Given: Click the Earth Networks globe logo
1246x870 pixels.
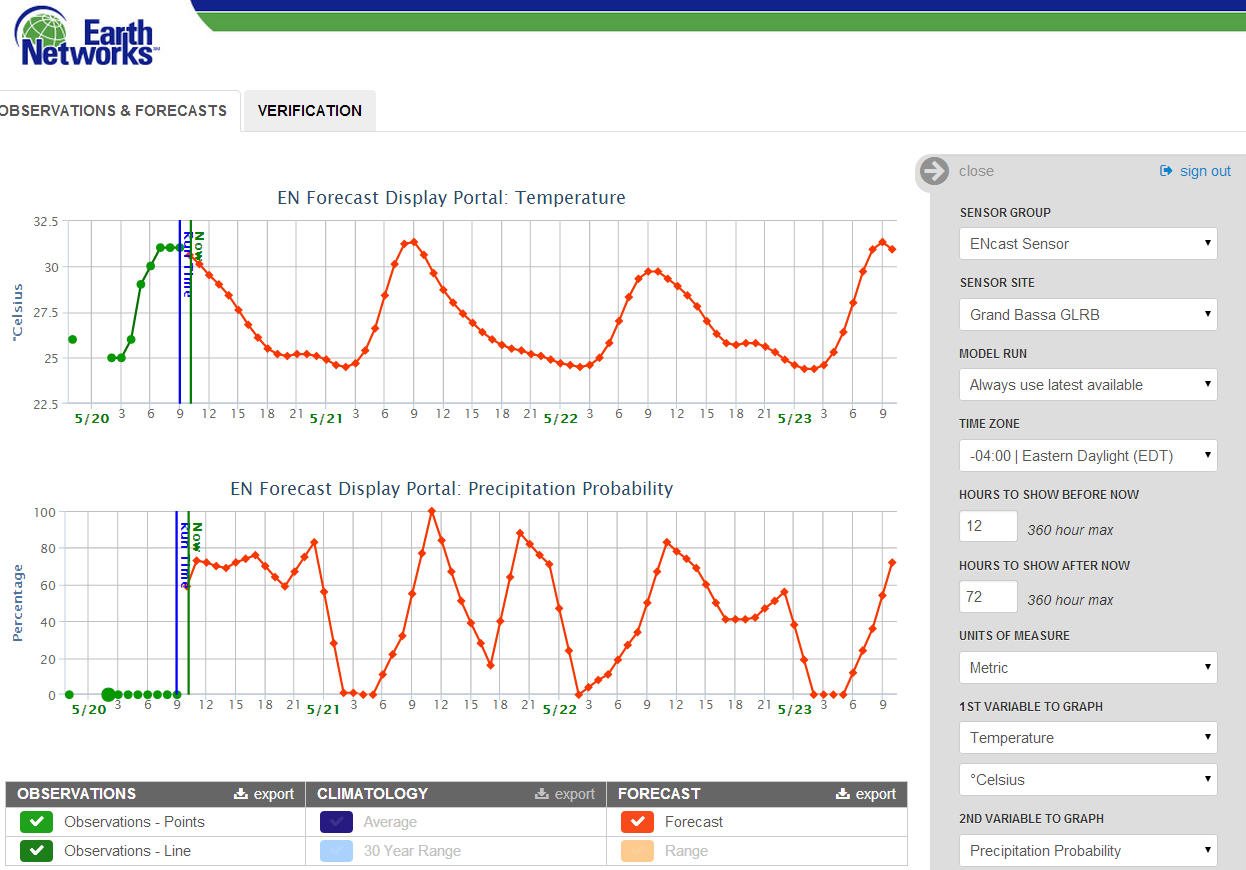Looking at the screenshot, I should pos(88,36).
